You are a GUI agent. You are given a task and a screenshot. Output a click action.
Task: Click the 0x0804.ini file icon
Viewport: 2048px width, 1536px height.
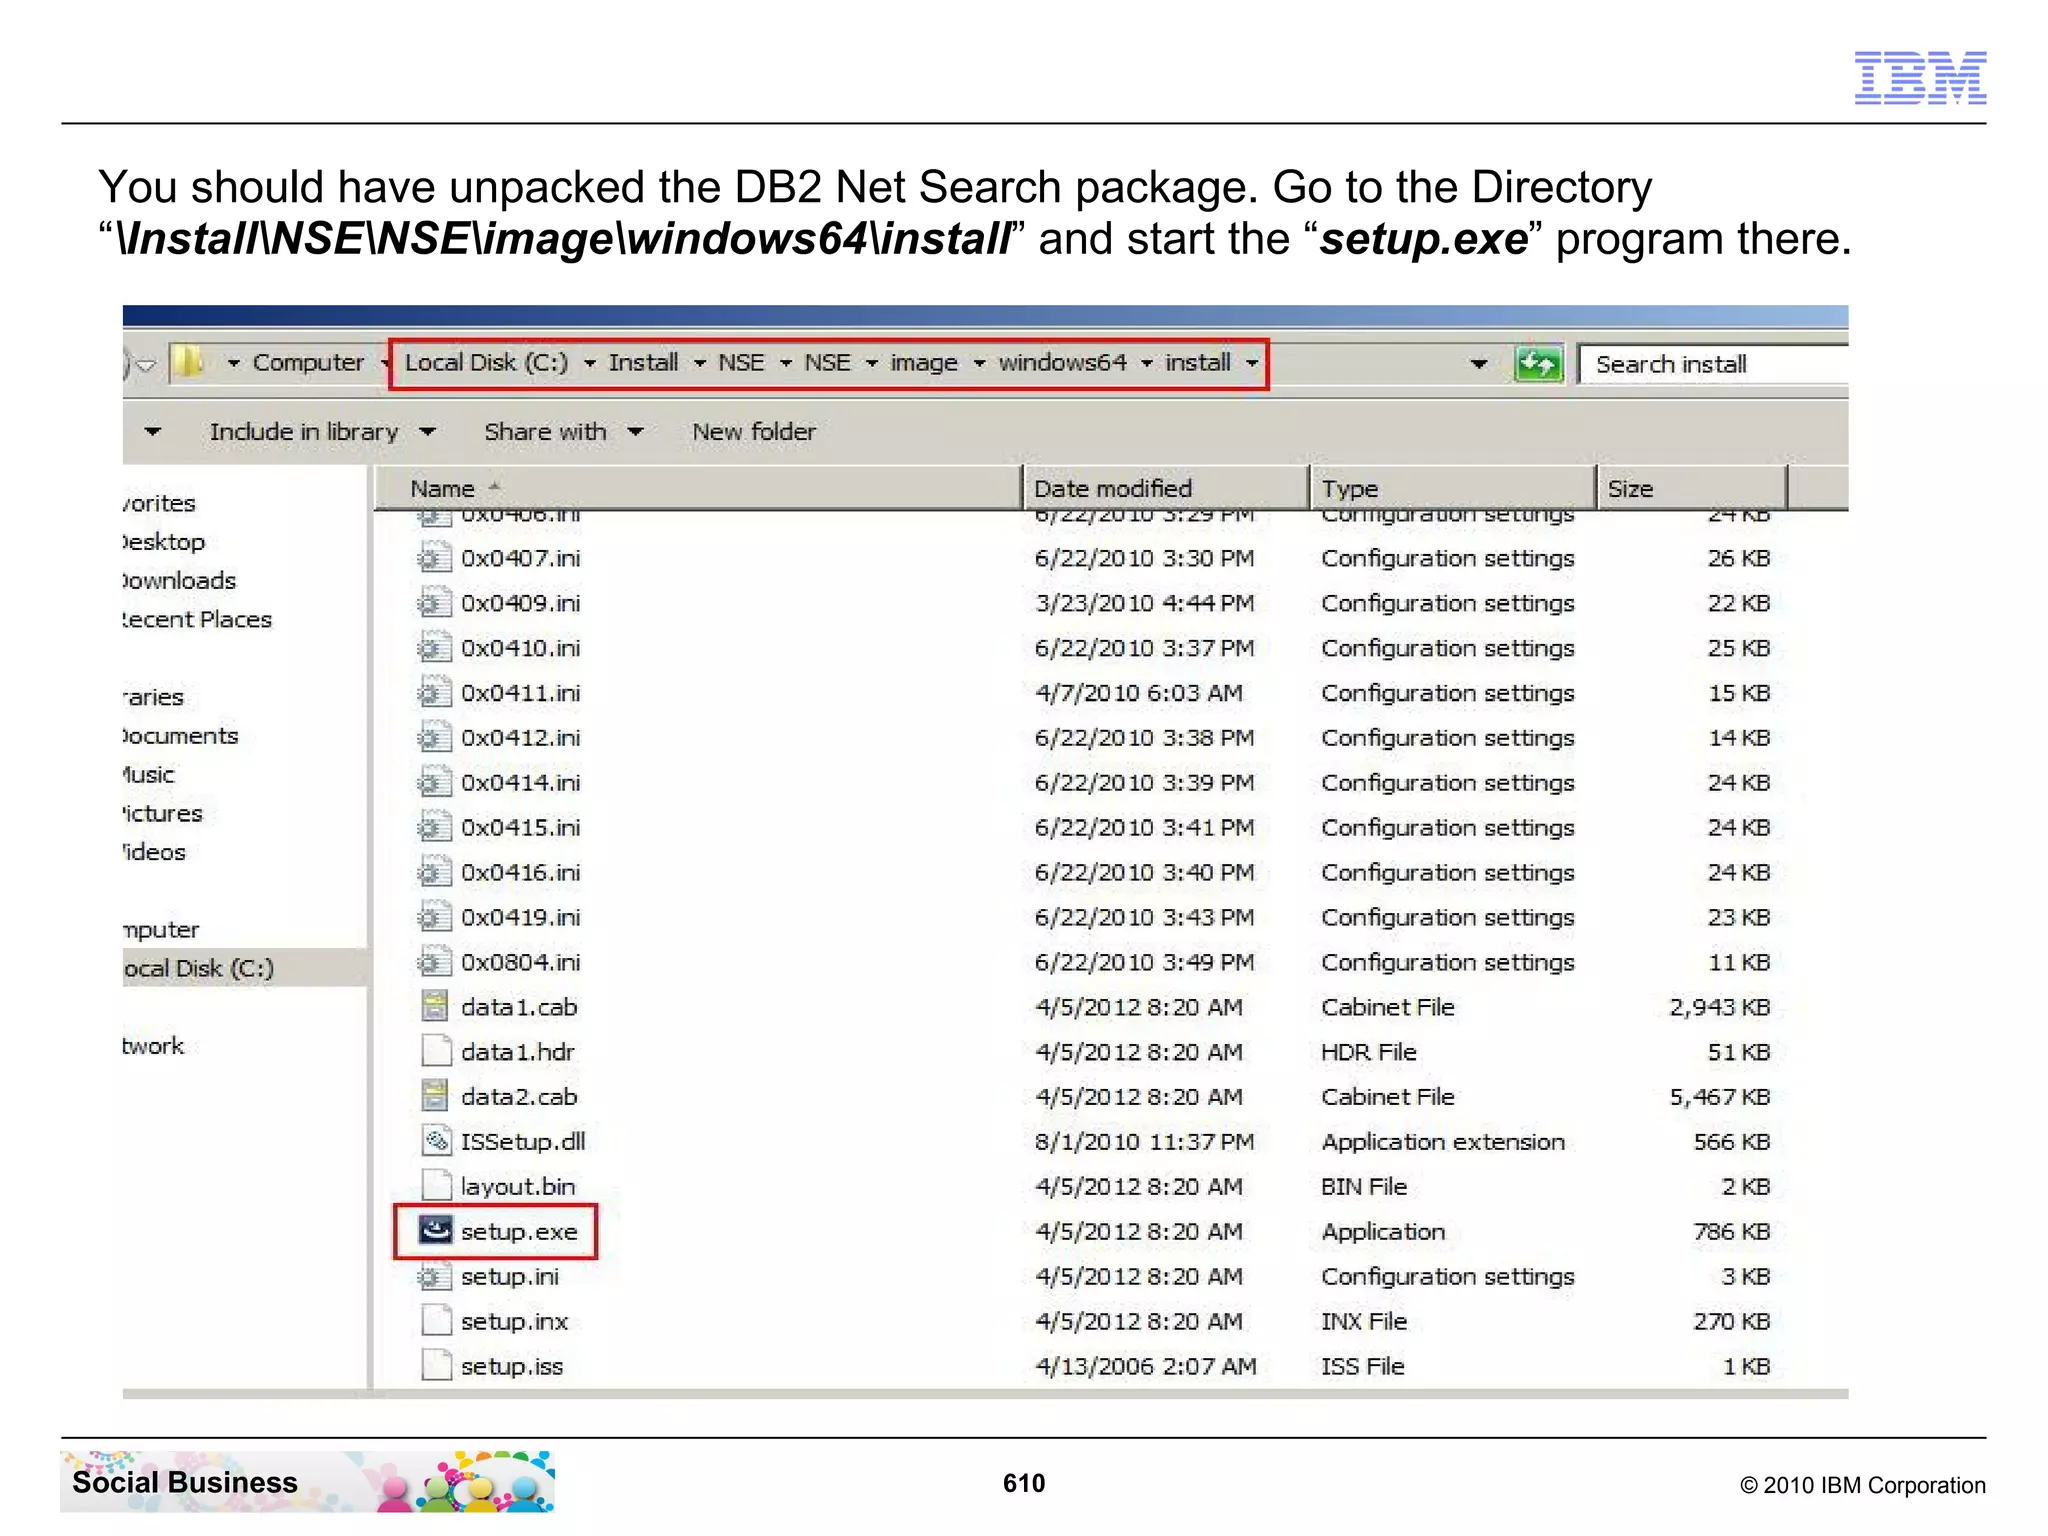pos(433,962)
